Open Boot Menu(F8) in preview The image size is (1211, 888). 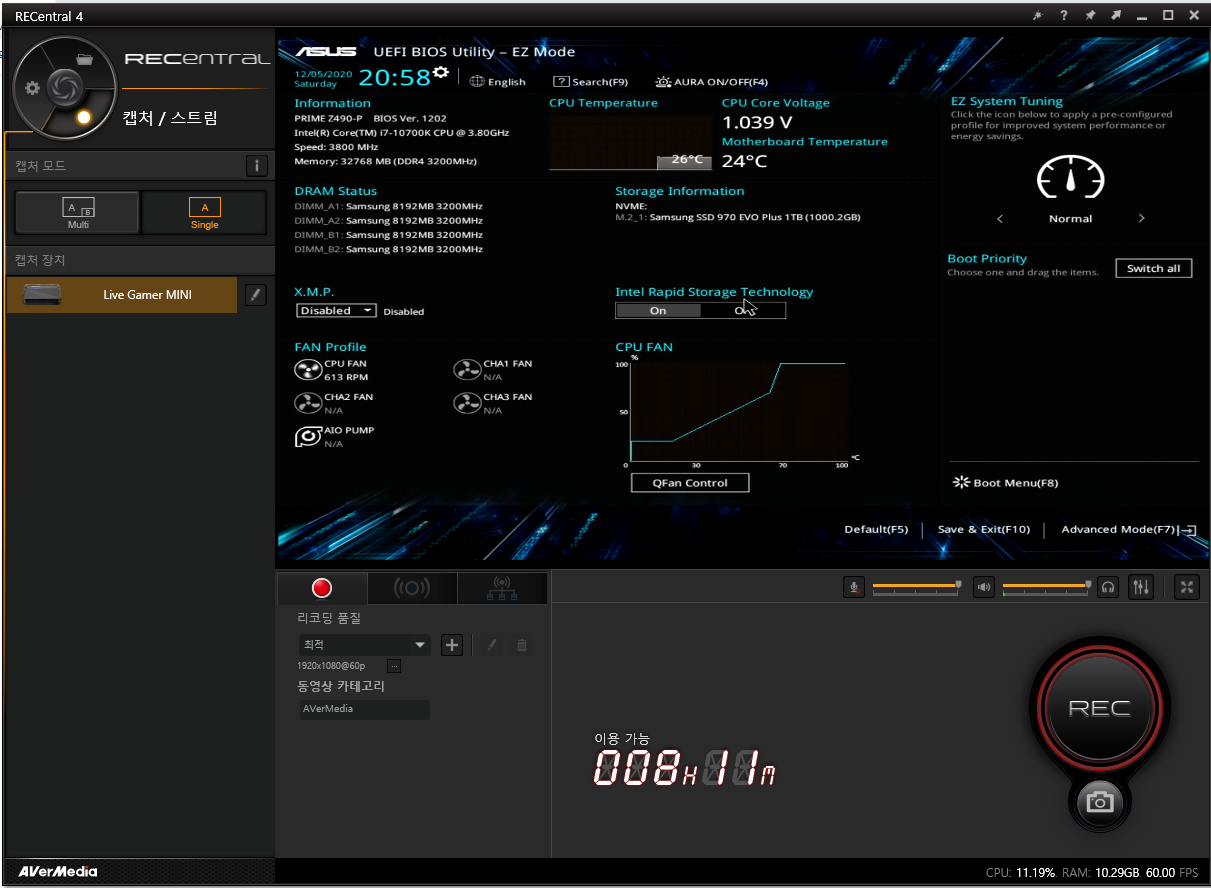1005,483
